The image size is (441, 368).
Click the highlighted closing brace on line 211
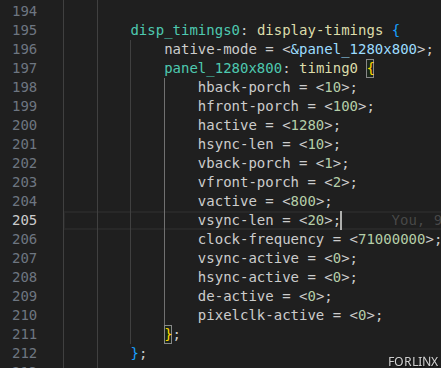coord(168,335)
